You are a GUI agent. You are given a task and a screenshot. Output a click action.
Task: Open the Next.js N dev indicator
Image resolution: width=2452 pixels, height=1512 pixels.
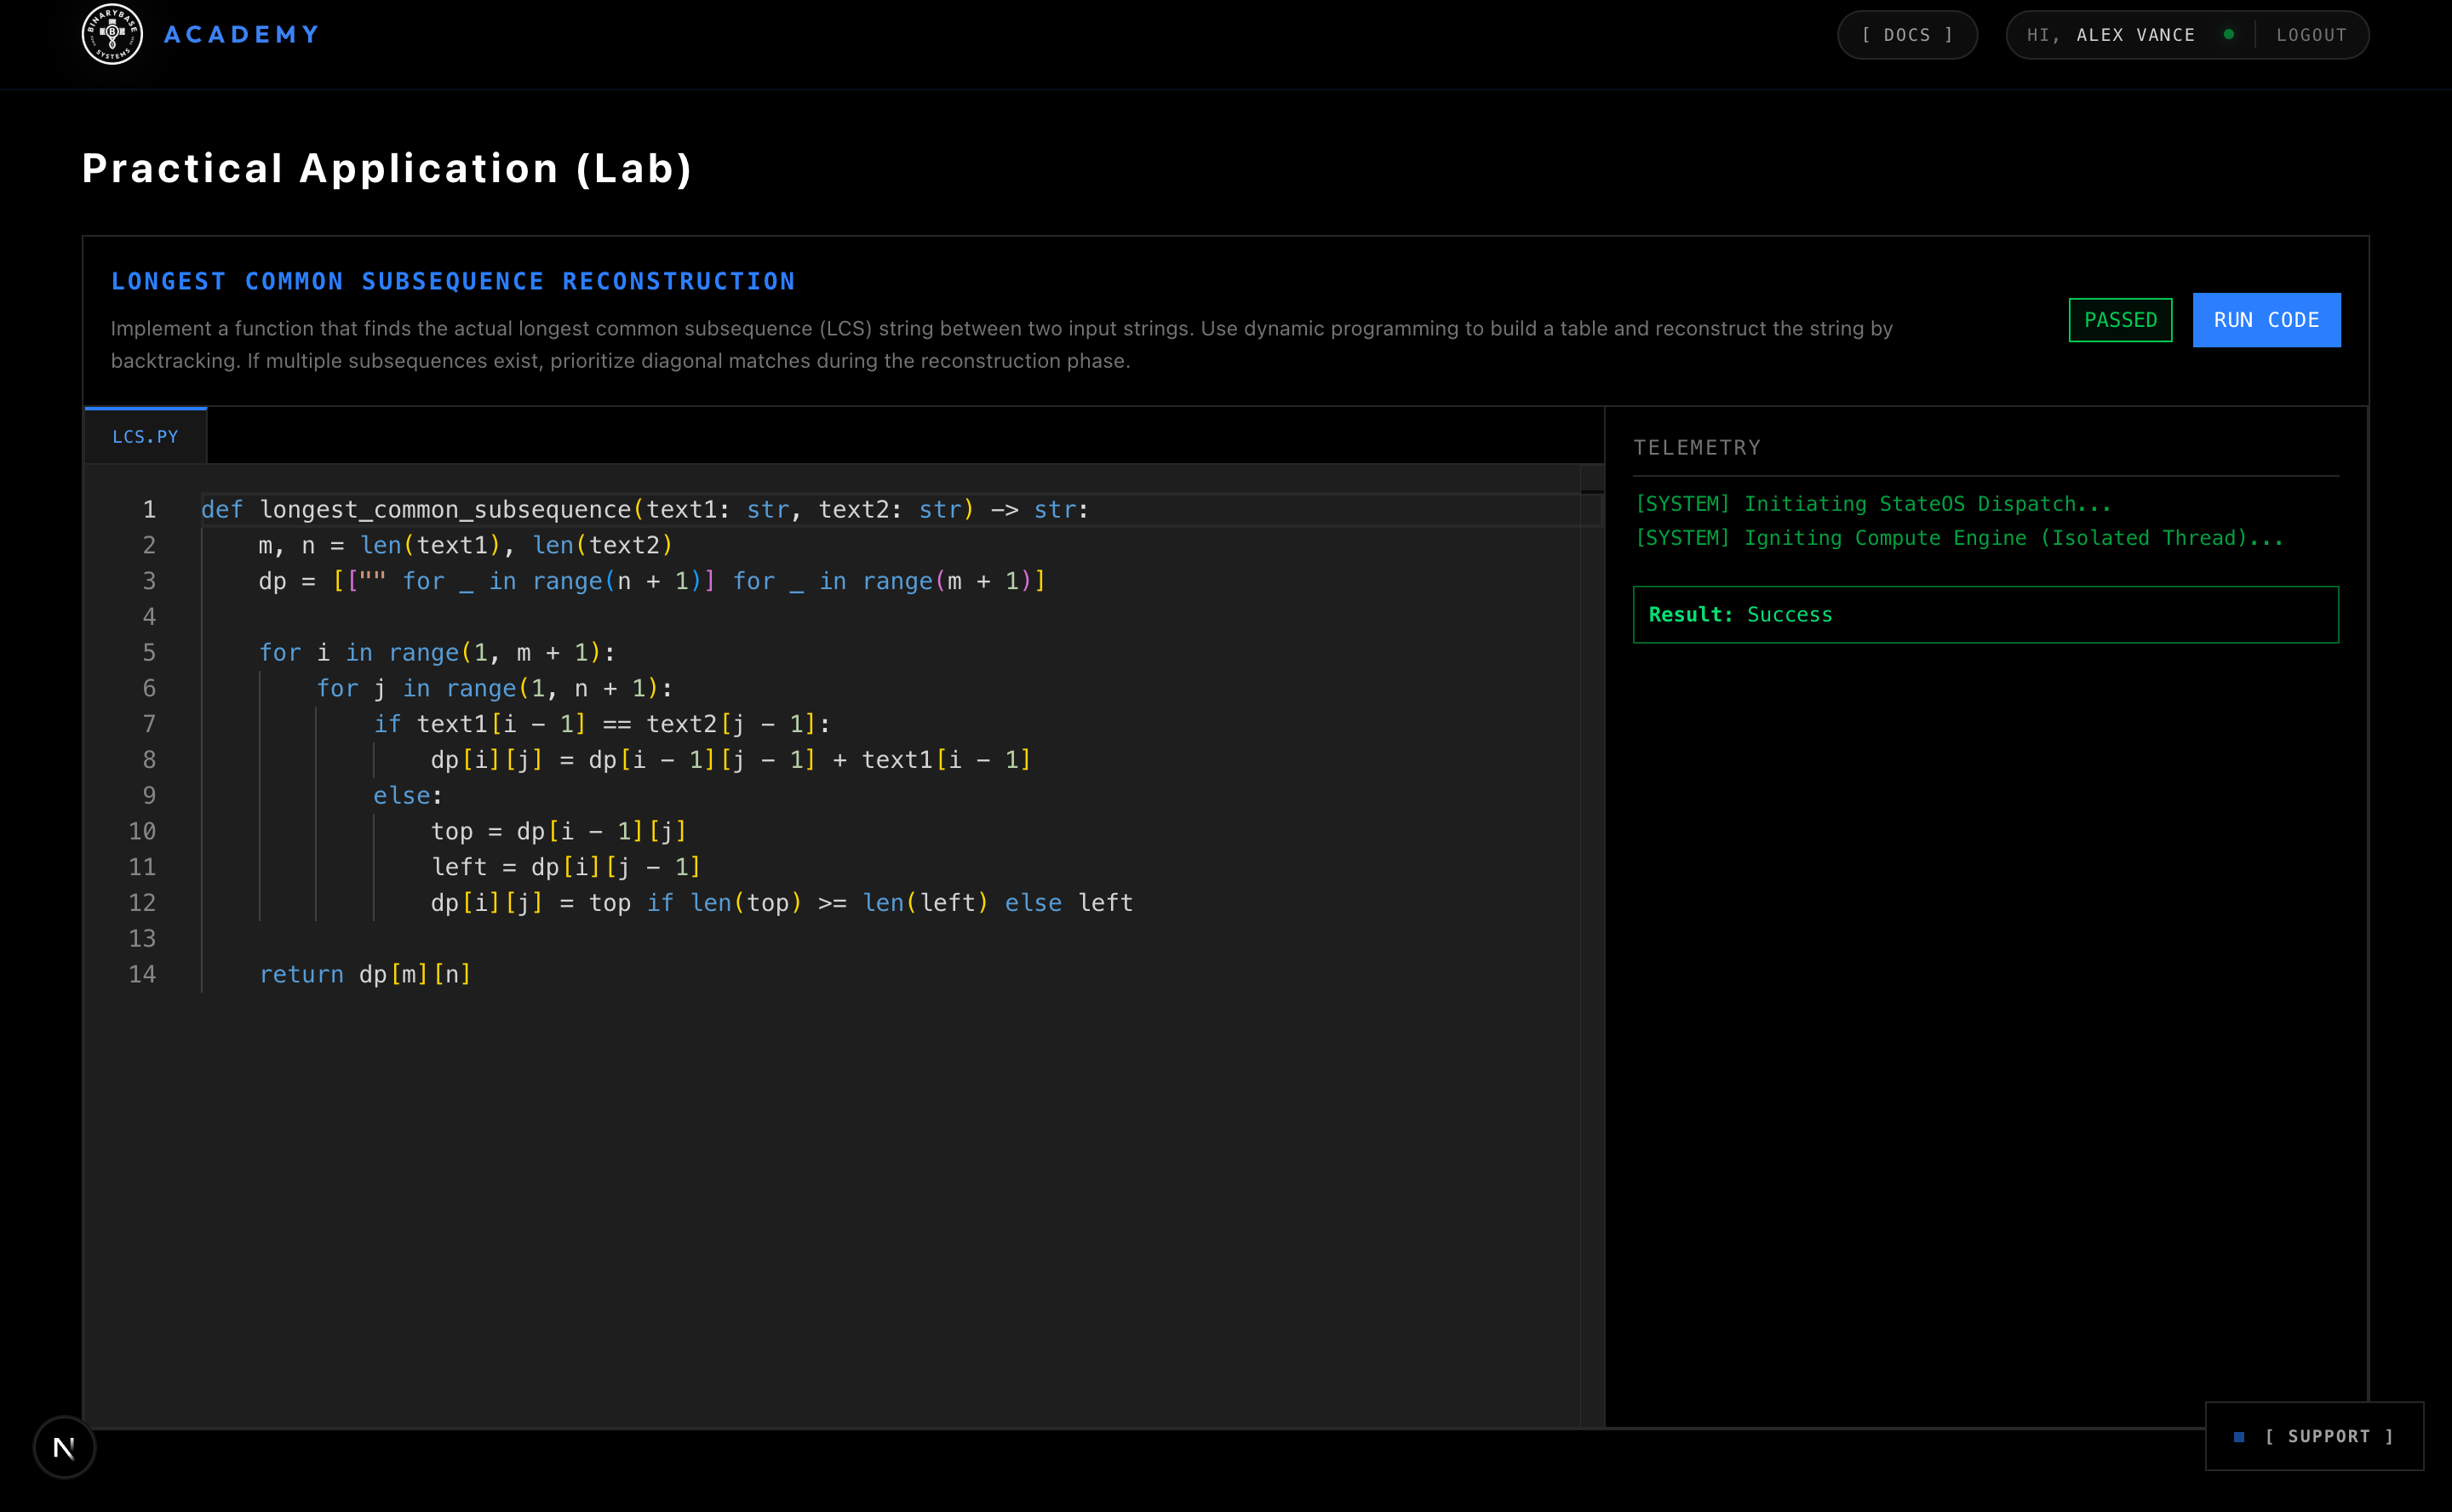click(64, 1447)
